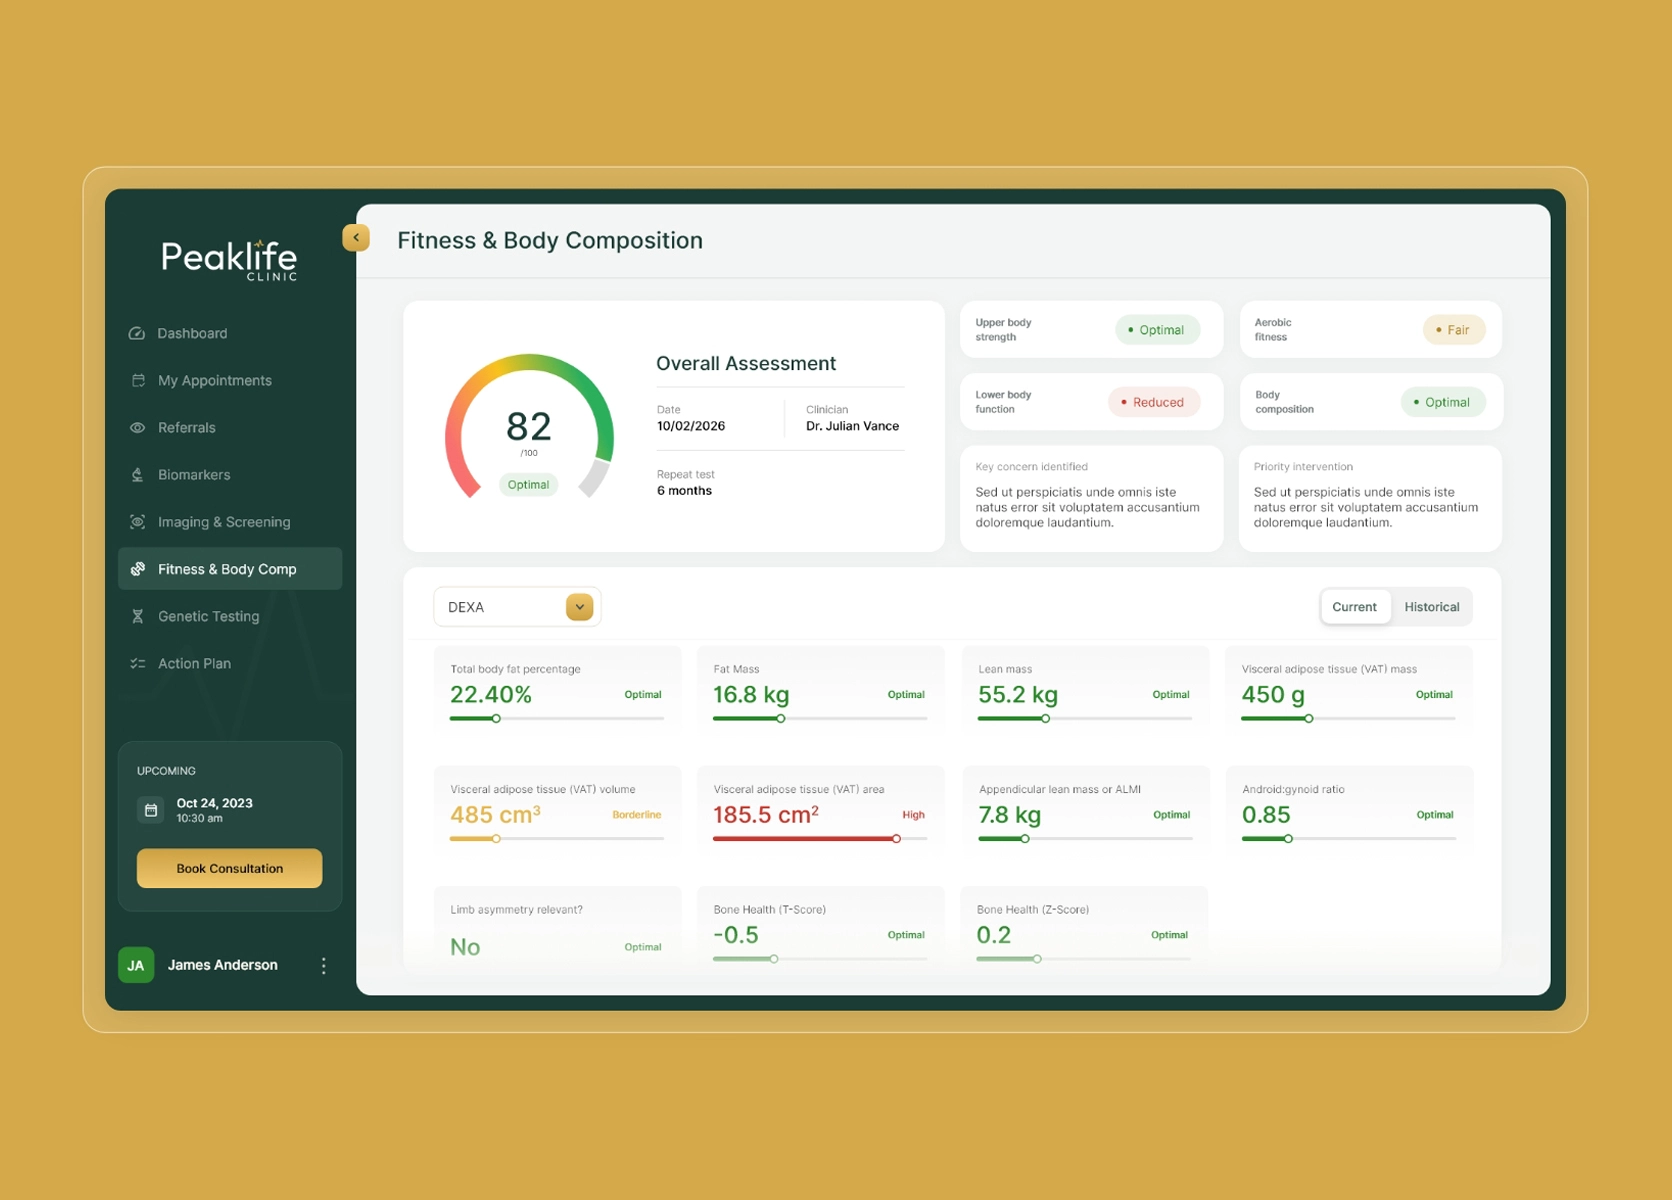Click the Imaging & Screening scan icon
Screen dimensions: 1672x1200
138,522
